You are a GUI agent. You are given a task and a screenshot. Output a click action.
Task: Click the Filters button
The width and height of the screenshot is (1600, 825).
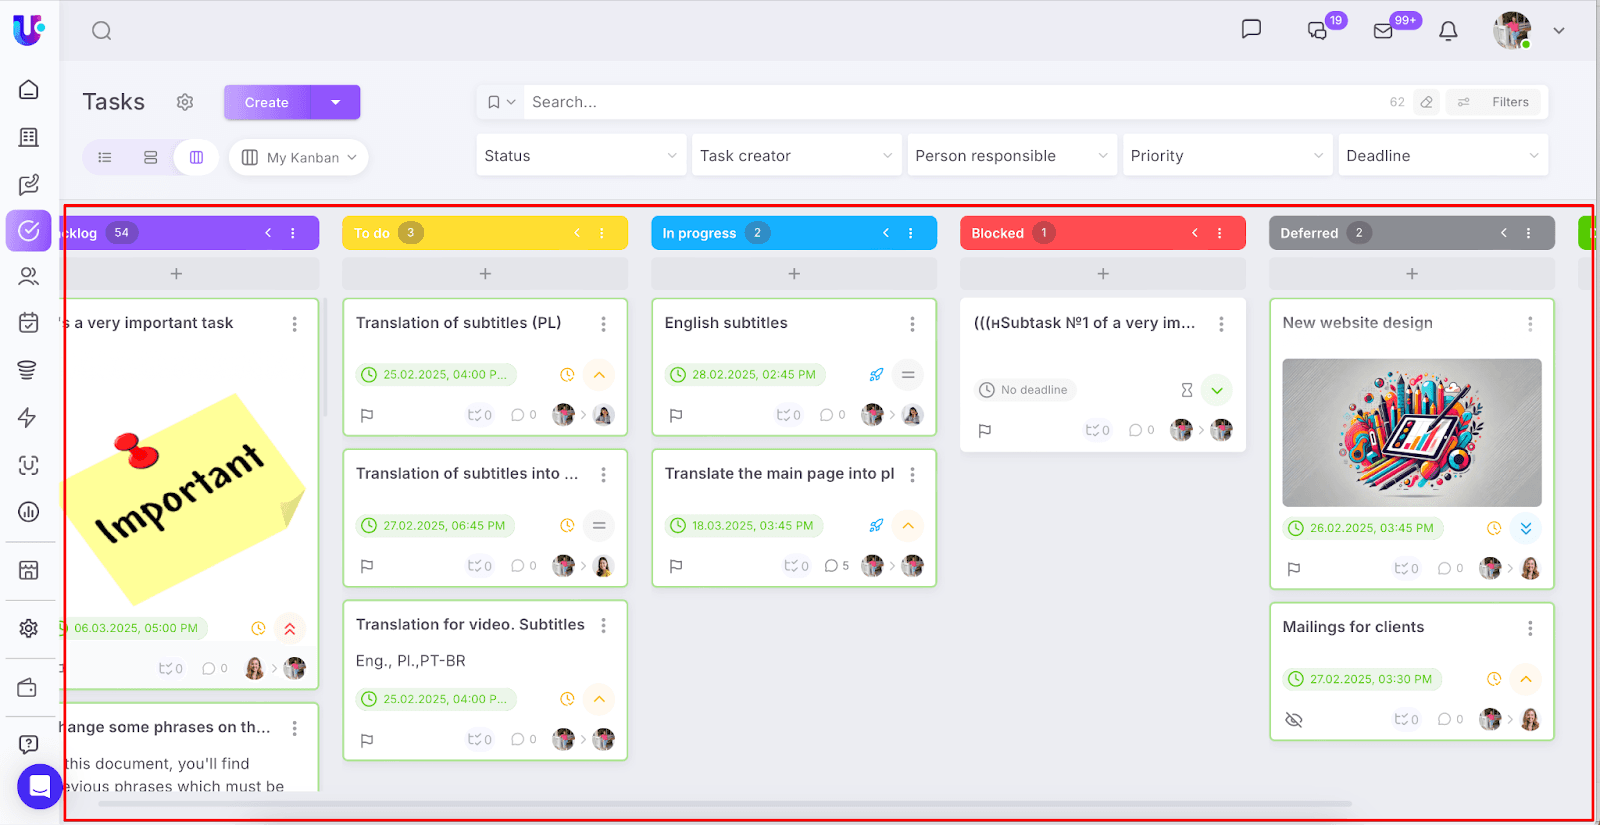tap(1497, 102)
